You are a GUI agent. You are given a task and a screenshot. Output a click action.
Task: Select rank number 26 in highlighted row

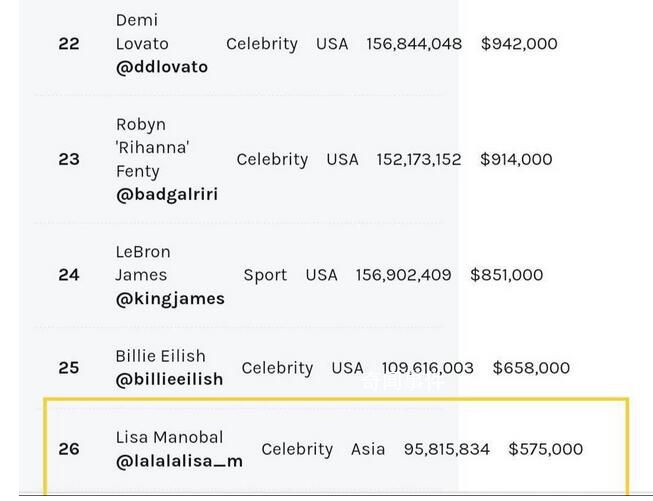pos(69,449)
